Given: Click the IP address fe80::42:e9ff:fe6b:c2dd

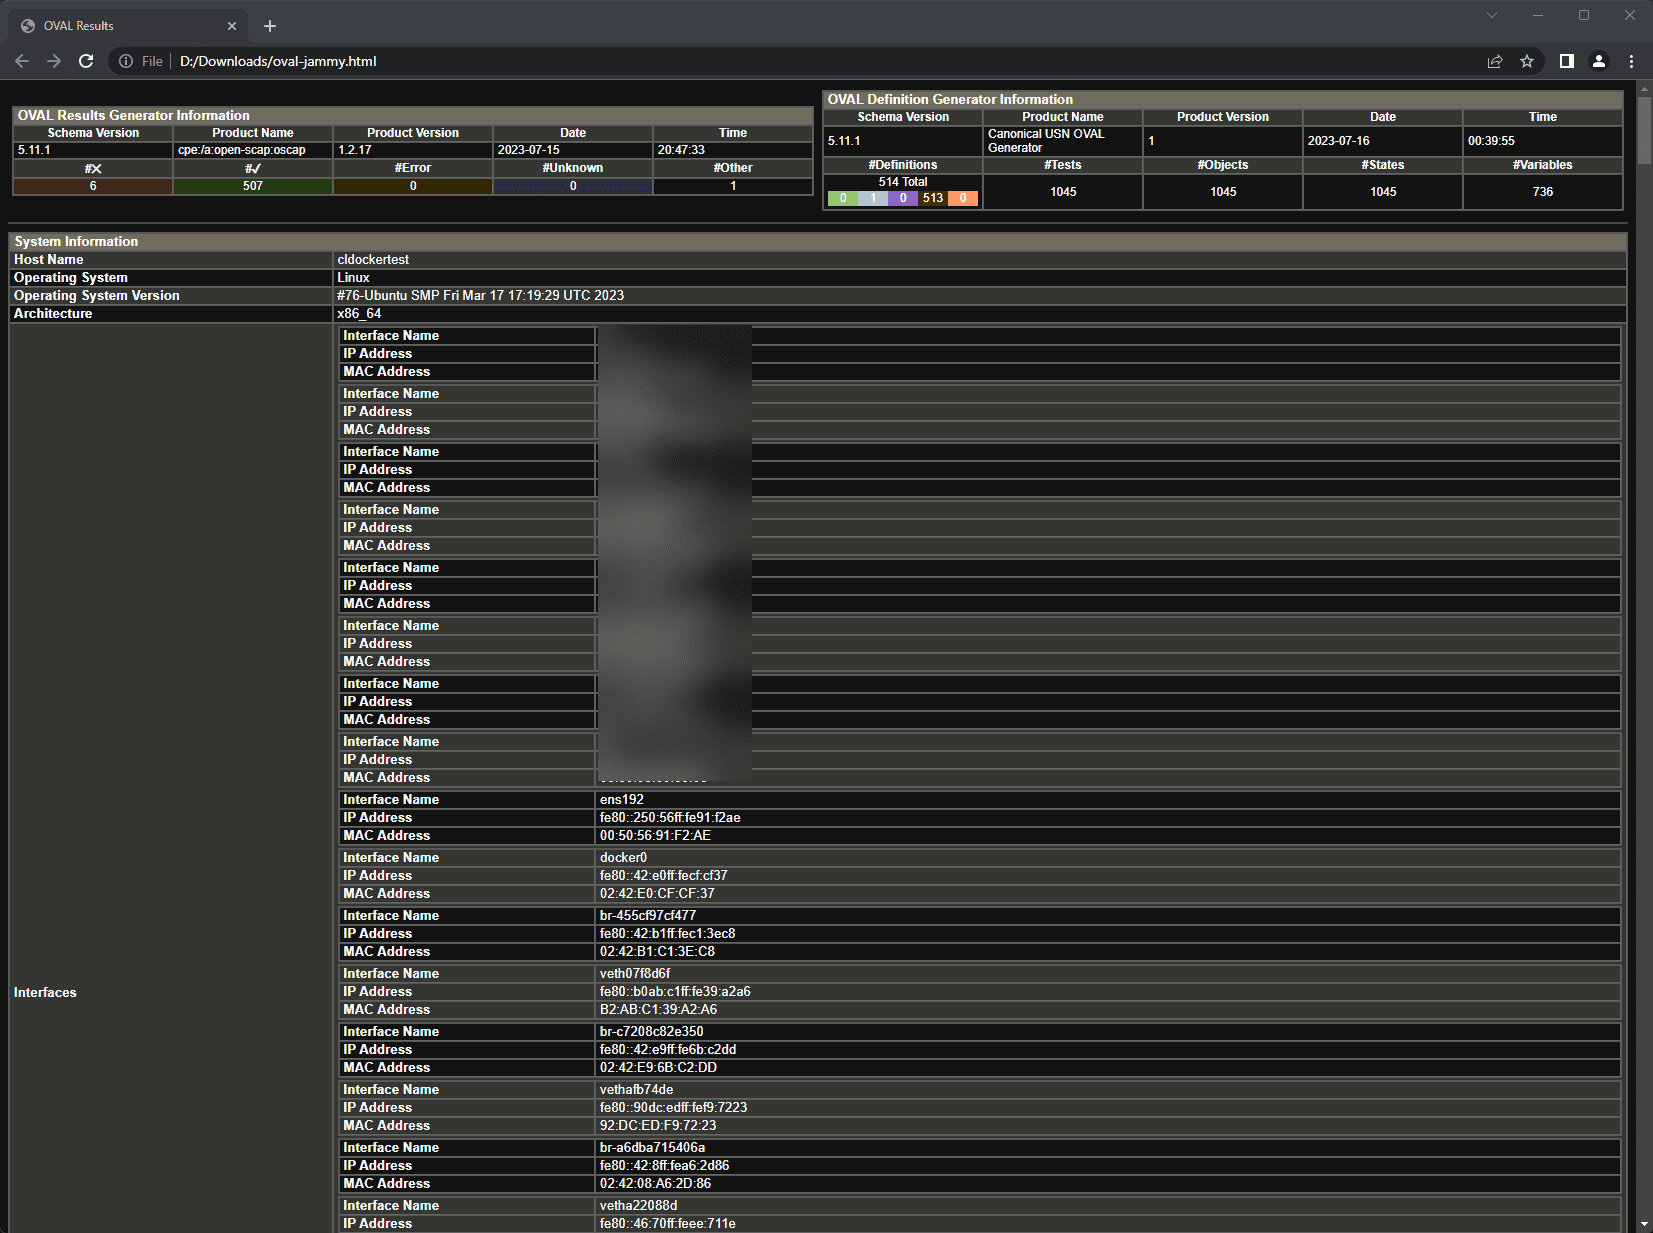Looking at the screenshot, I should 668,1050.
